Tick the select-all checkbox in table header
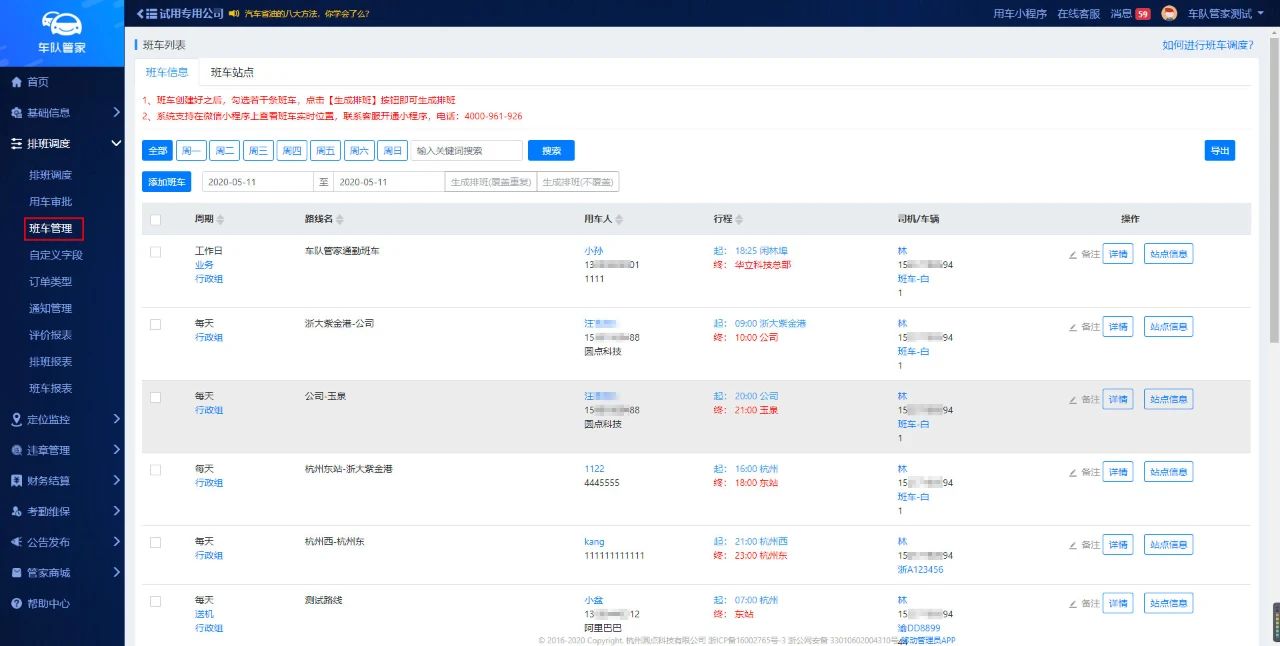Image resolution: width=1280 pixels, height=646 pixels. pyautogui.click(x=155, y=219)
